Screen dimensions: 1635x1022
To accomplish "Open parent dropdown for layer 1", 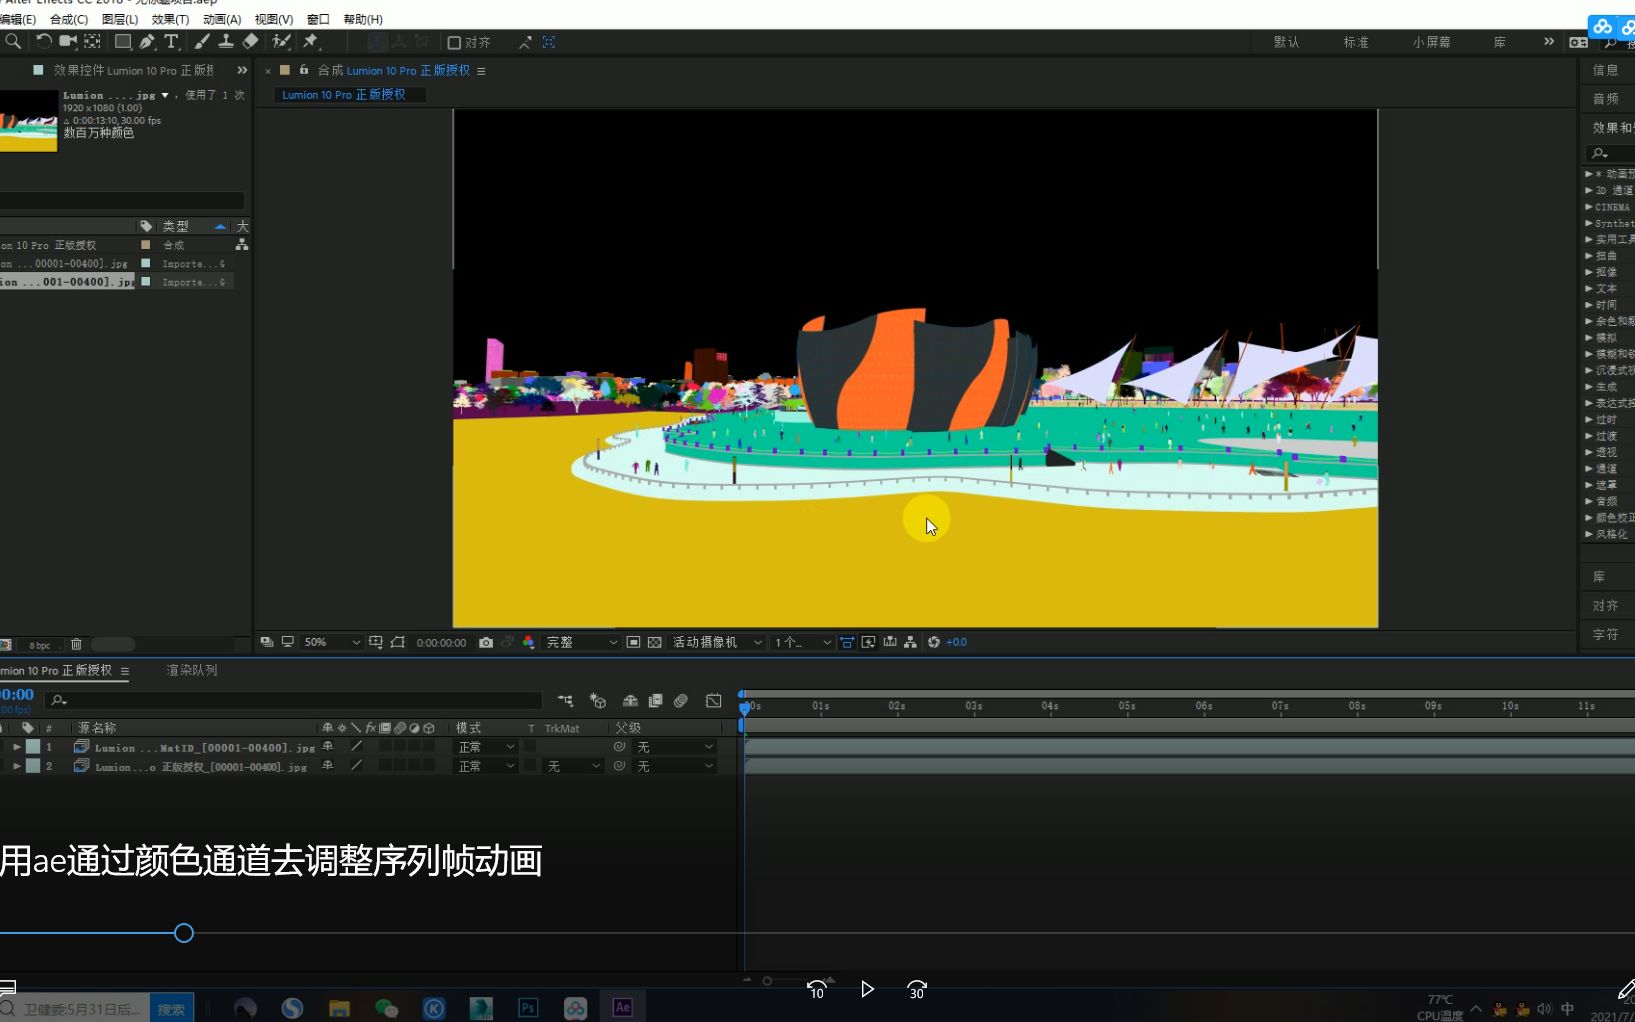I will pyautogui.click(x=676, y=747).
